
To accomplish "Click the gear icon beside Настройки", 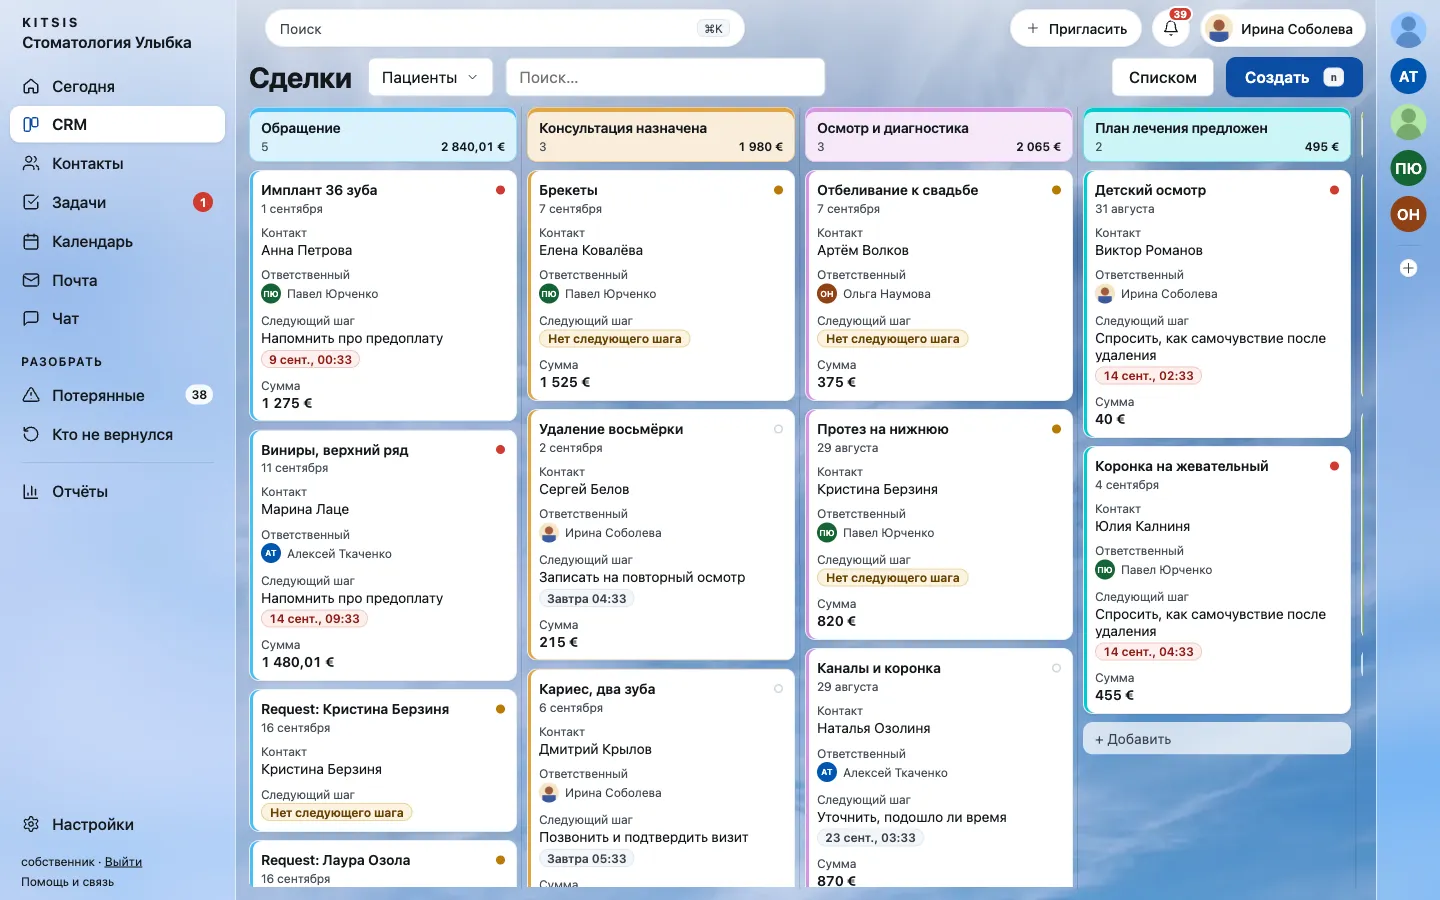I will 31,824.
